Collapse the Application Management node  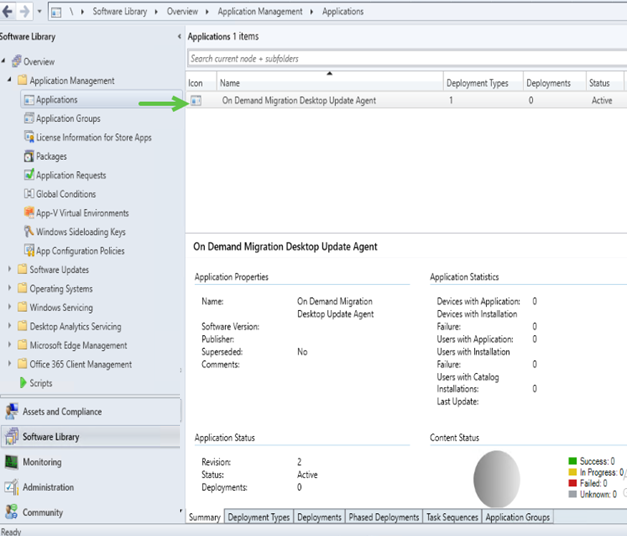pyautogui.click(x=10, y=81)
